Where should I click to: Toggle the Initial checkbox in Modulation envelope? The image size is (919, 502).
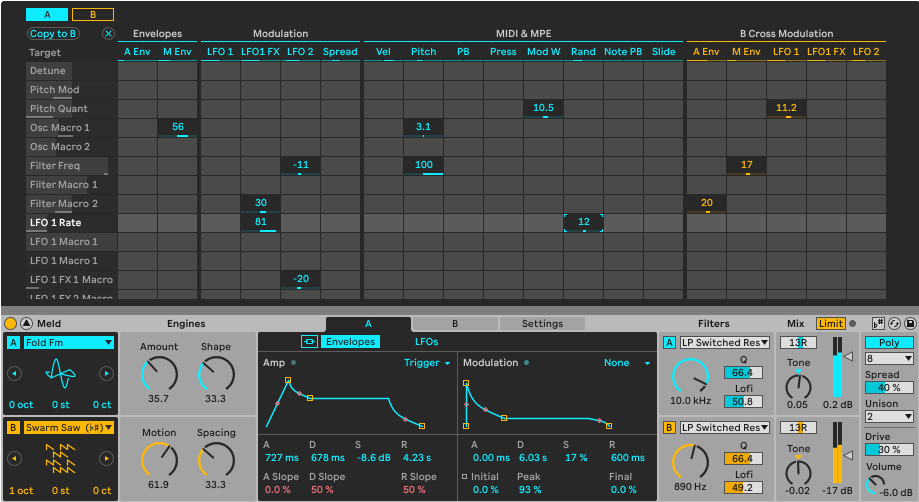coord(465,476)
